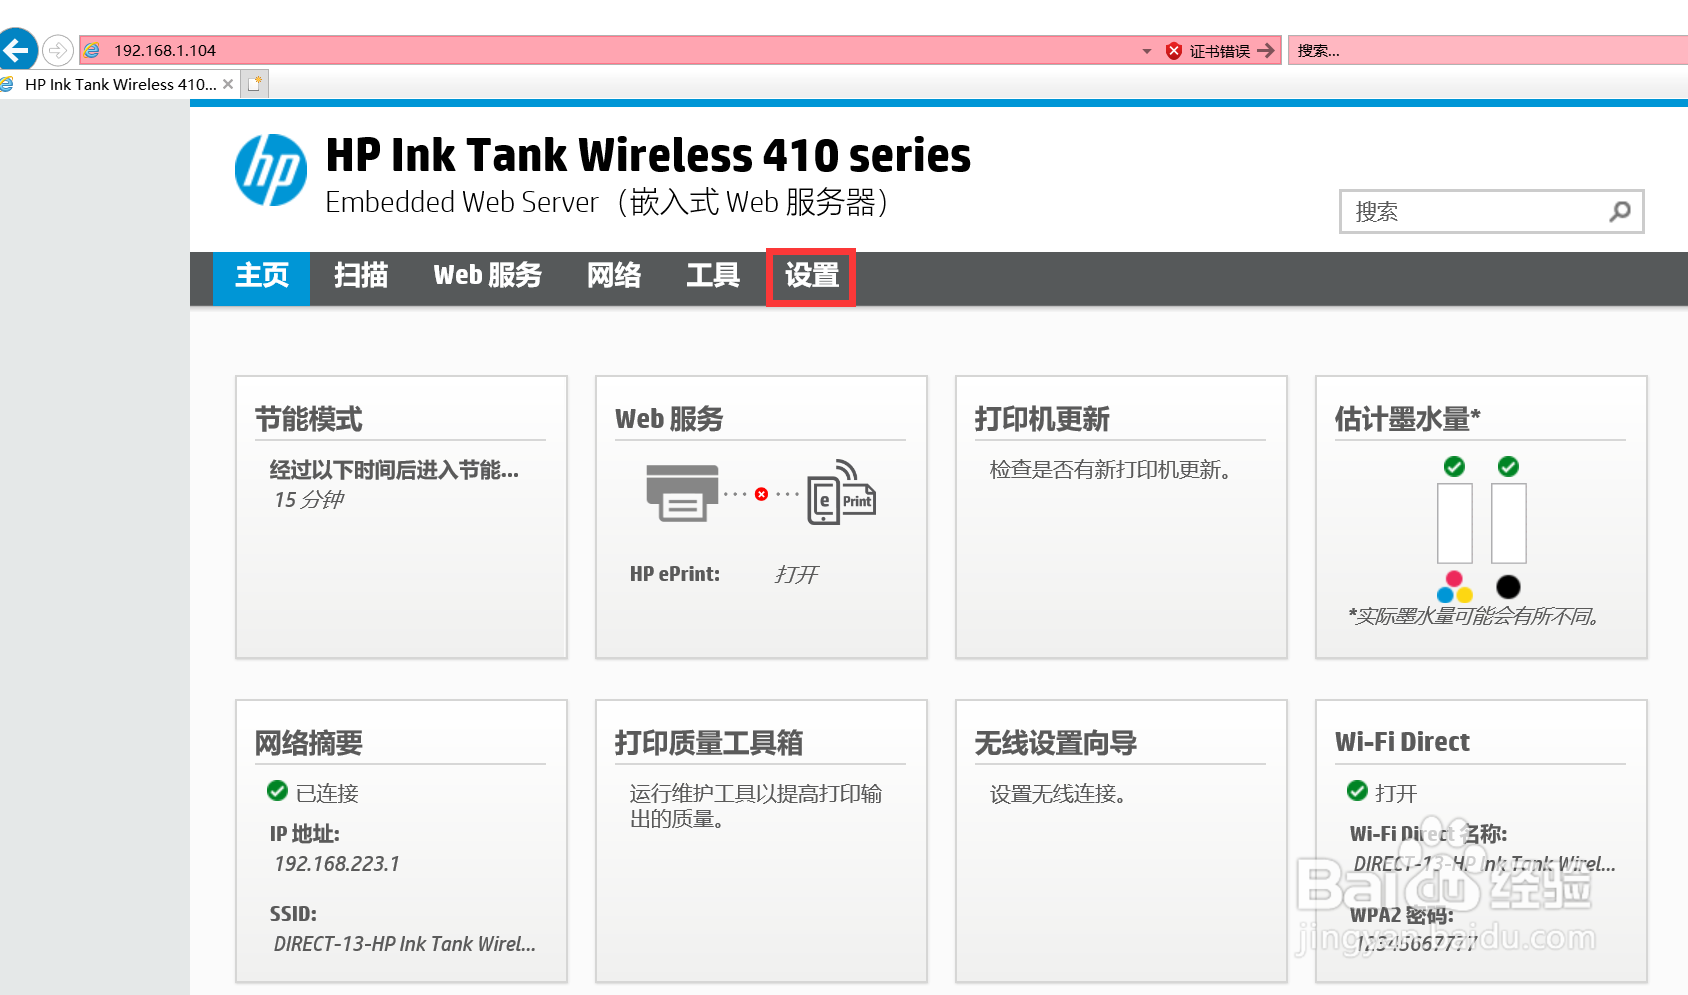The width and height of the screenshot is (1688, 995).
Task: Click the printer icon in Web 服务 card
Action: point(682,493)
